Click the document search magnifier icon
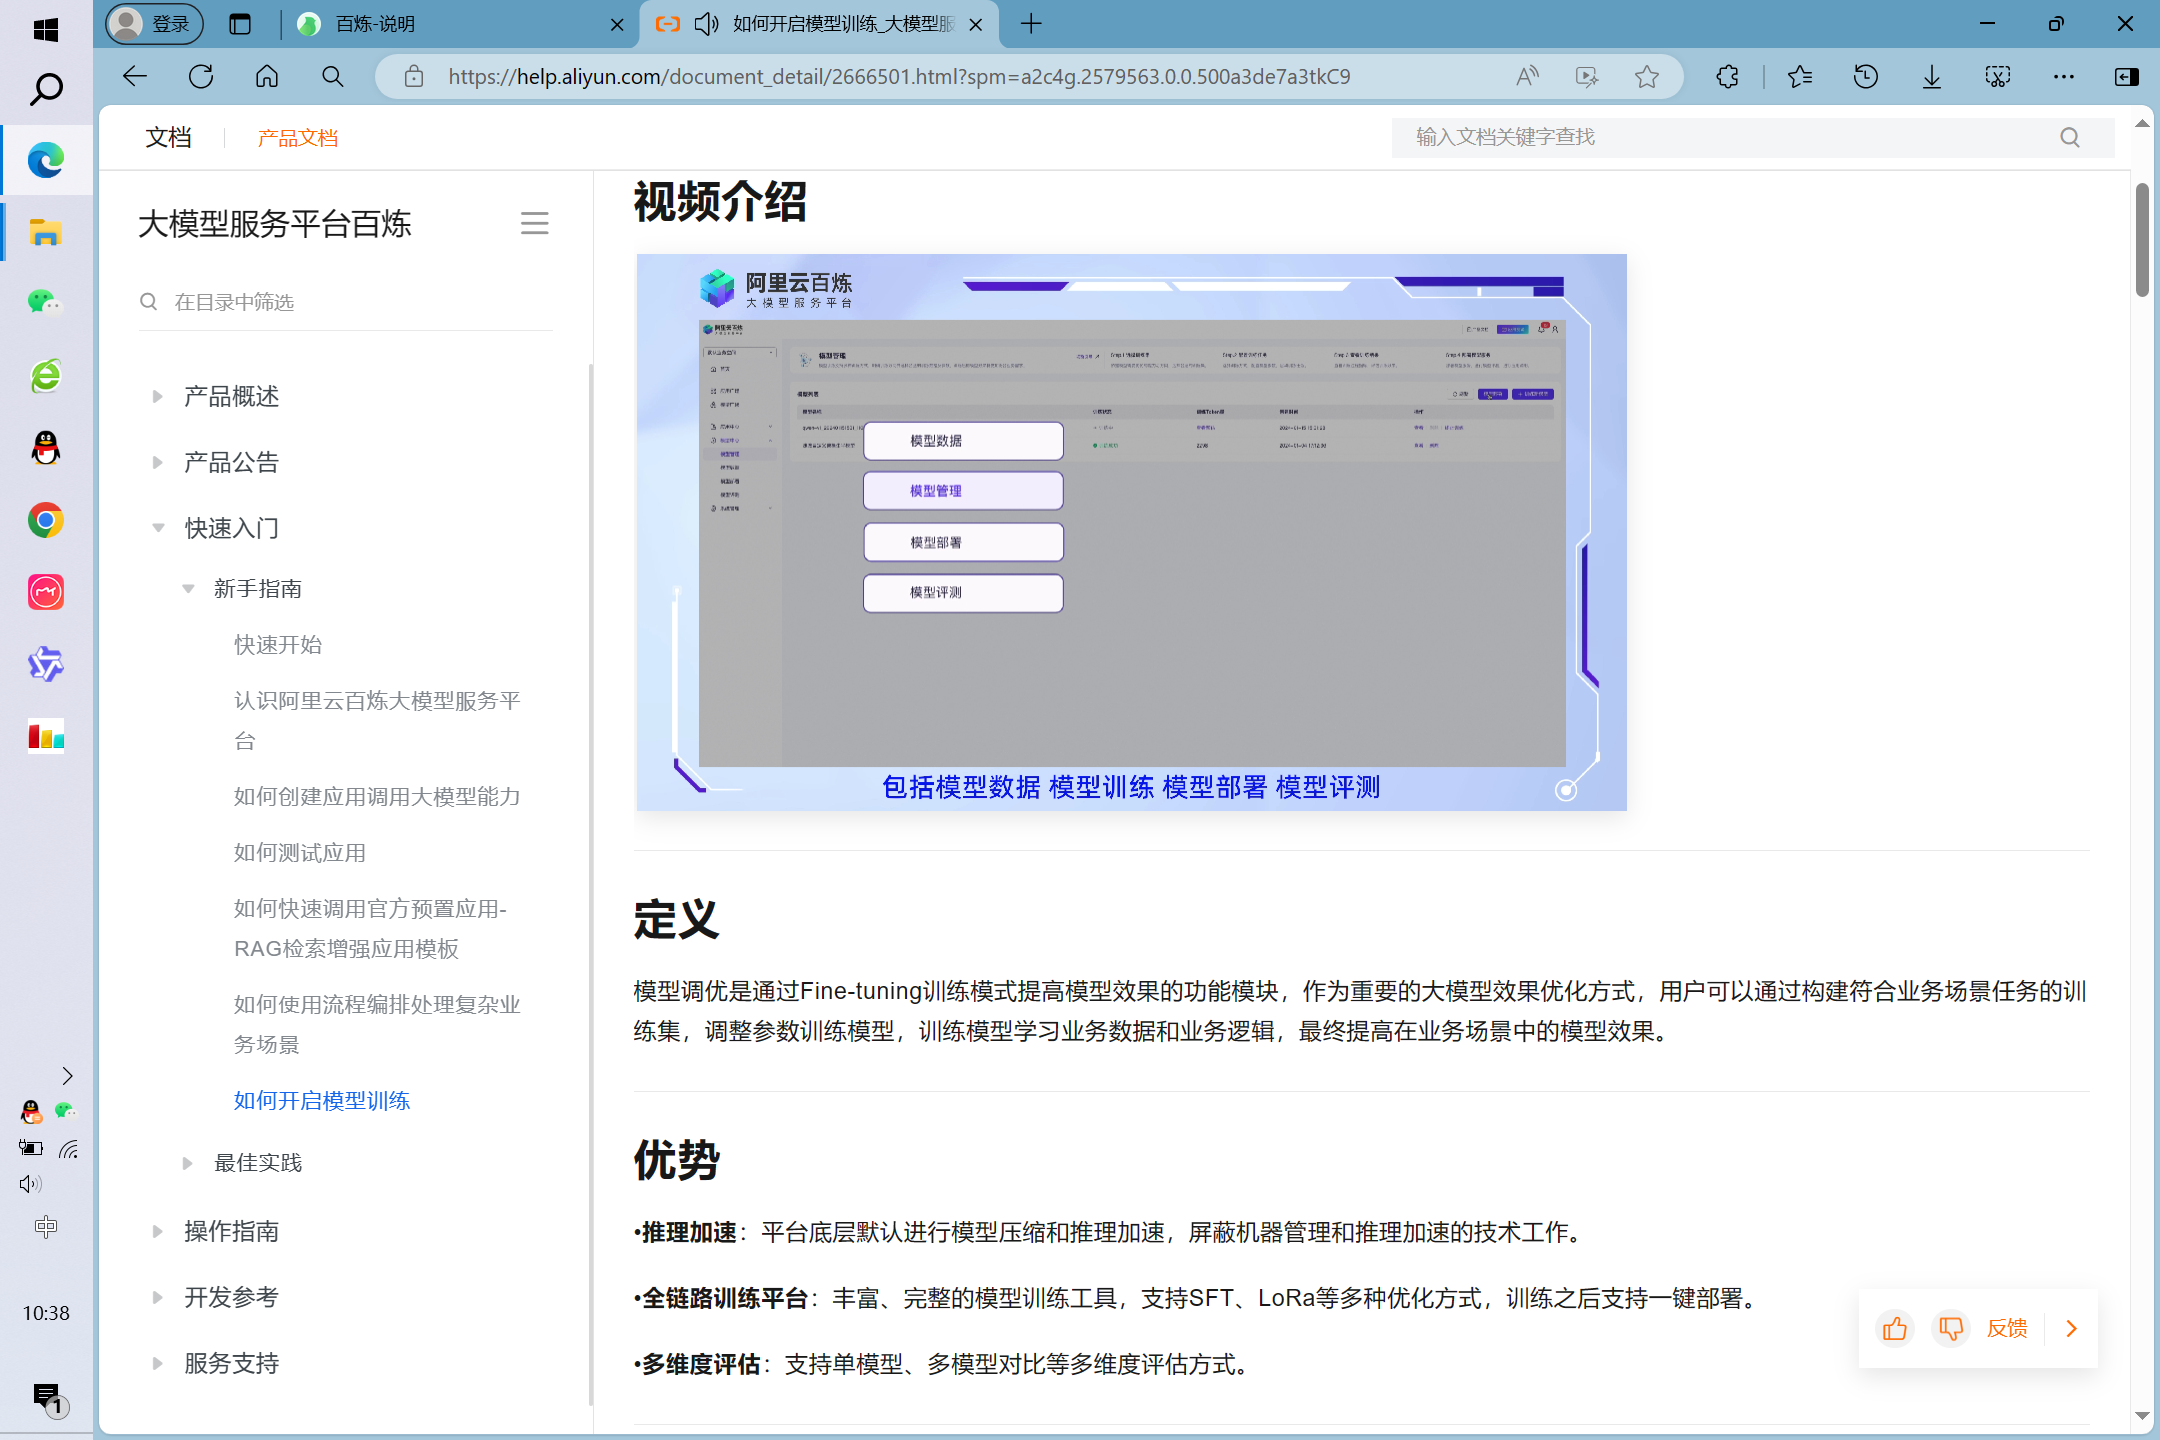This screenshot has width=2160, height=1440. 2070,137
